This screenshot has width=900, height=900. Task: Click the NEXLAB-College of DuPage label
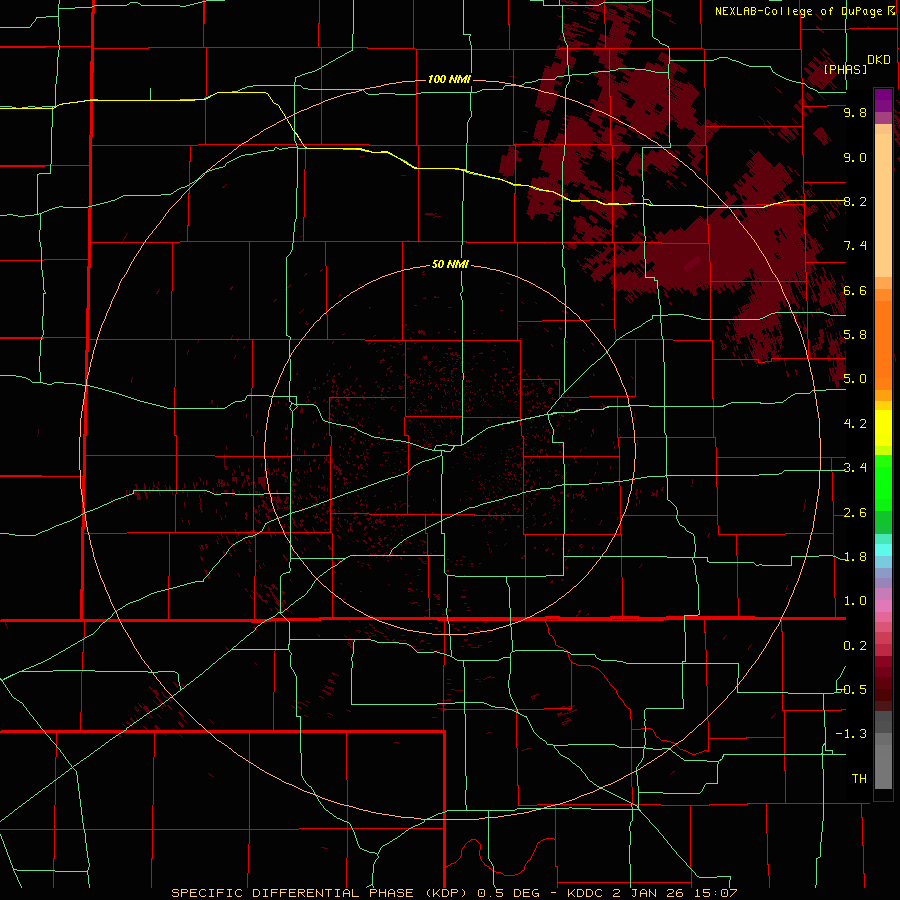pyautogui.click(x=799, y=11)
